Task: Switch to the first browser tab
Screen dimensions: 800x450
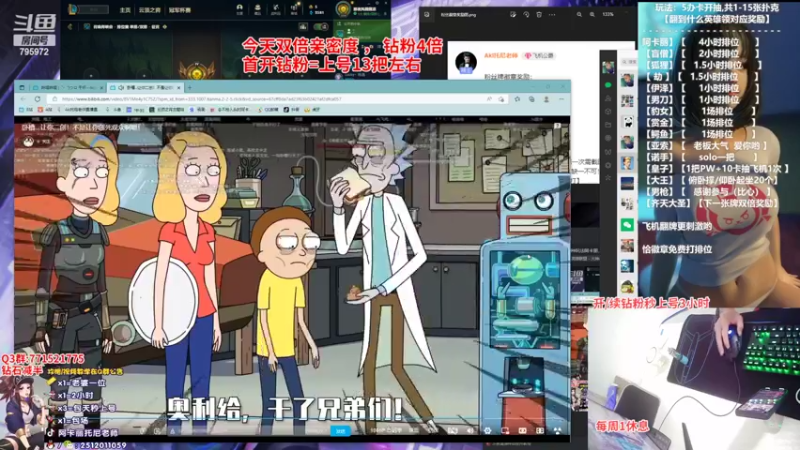Action: [x=66, y=88]
